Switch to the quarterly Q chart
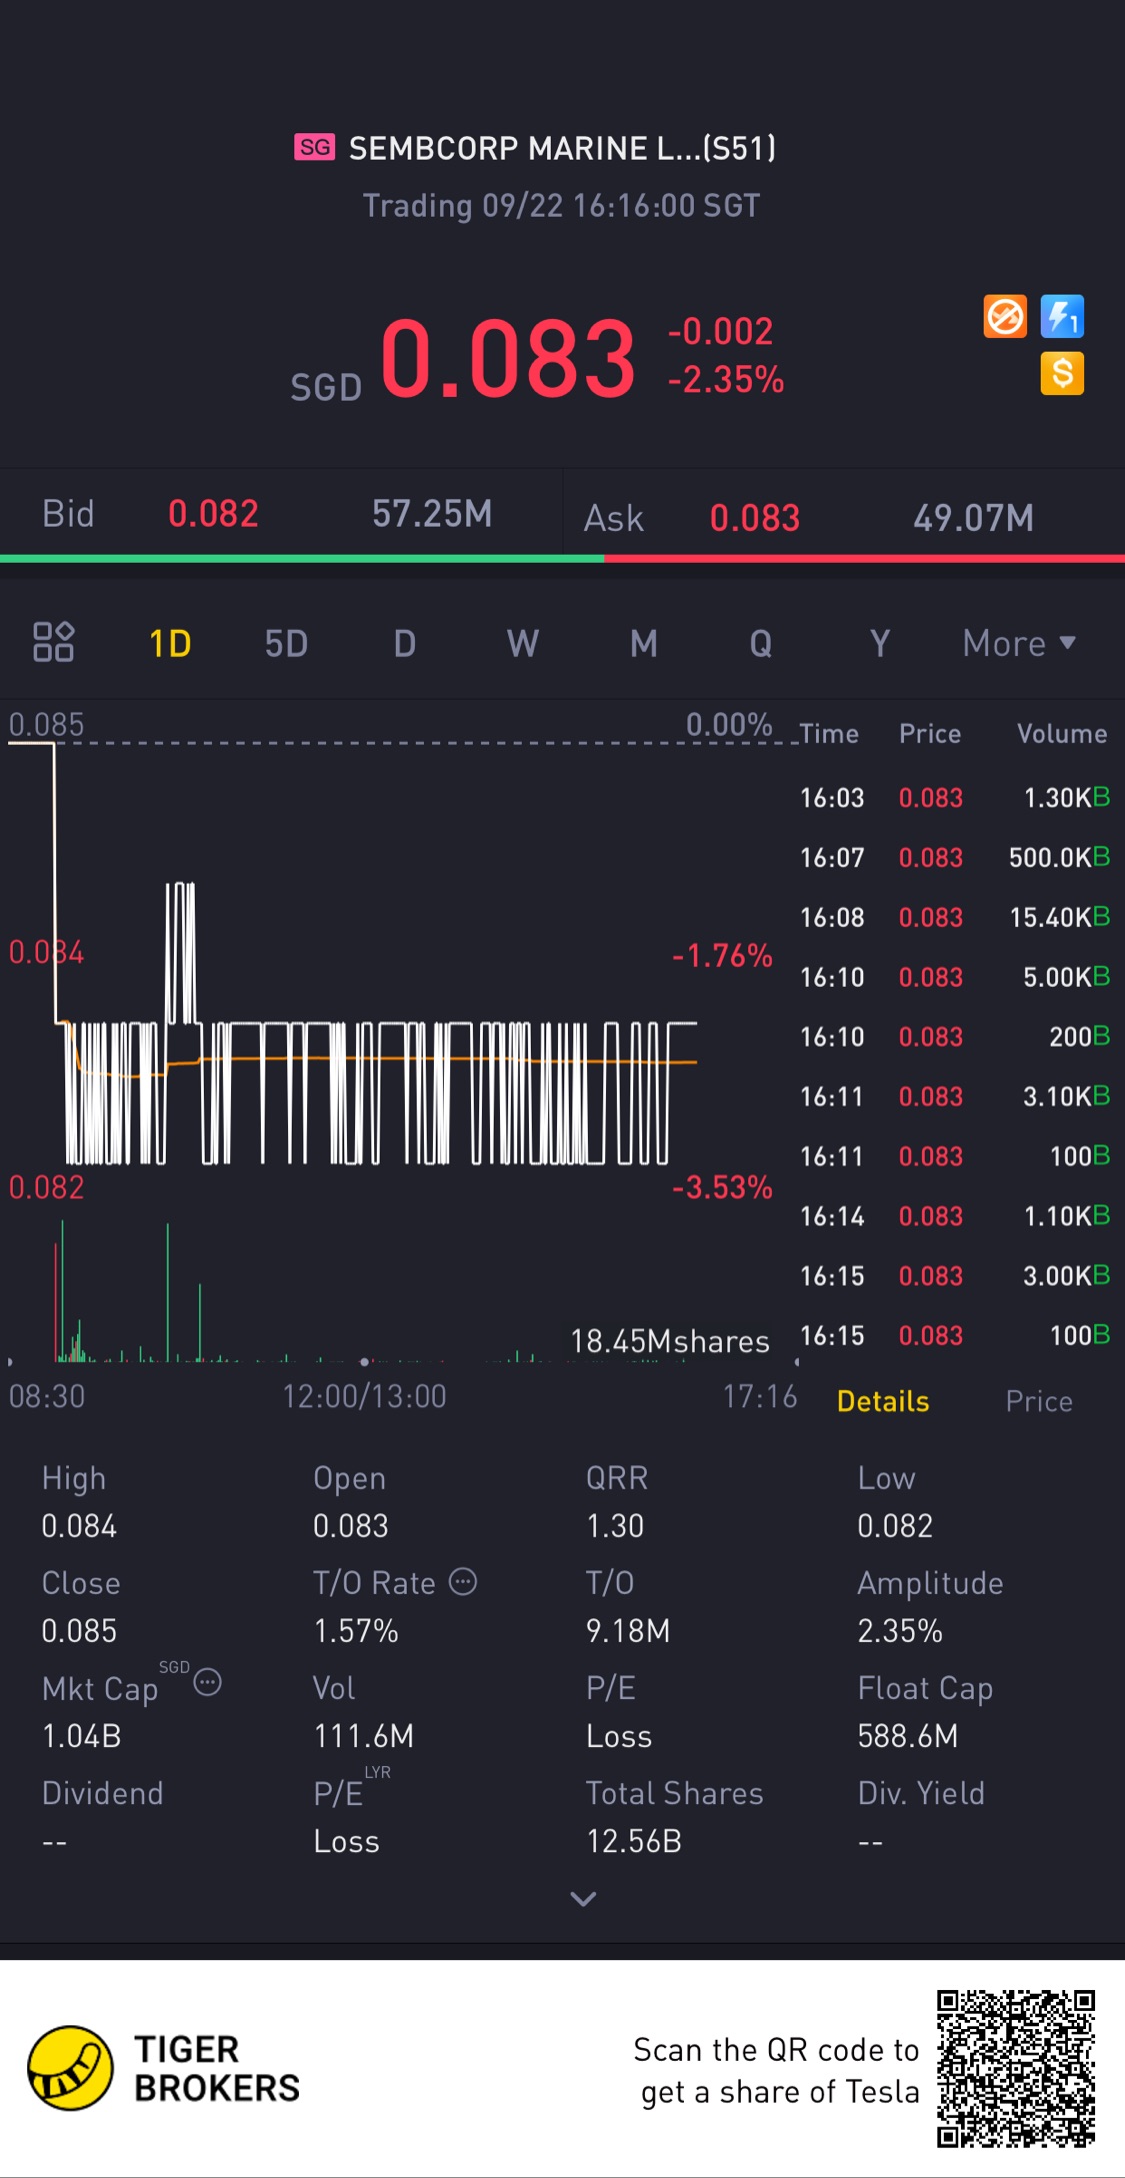 (x=761, y=643)
